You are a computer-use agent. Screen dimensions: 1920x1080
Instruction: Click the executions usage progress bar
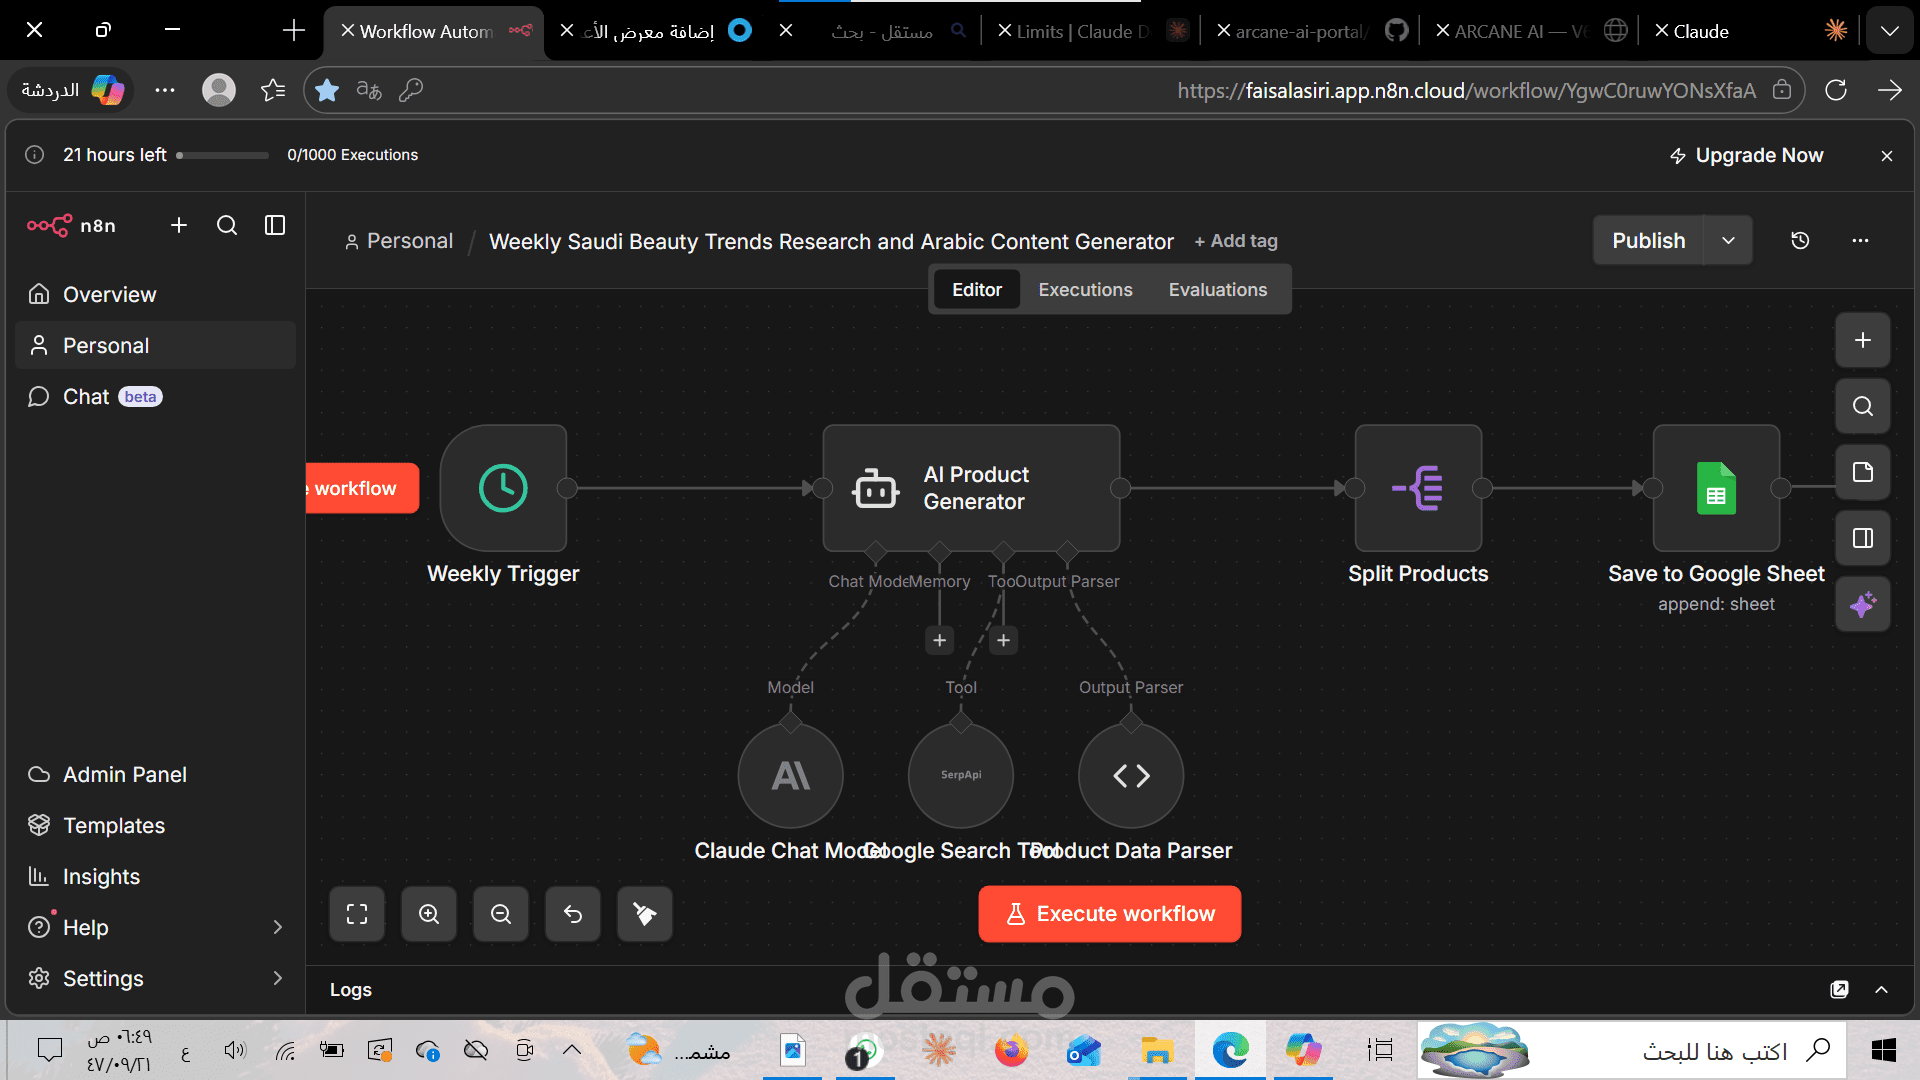[x=222, y=155]
